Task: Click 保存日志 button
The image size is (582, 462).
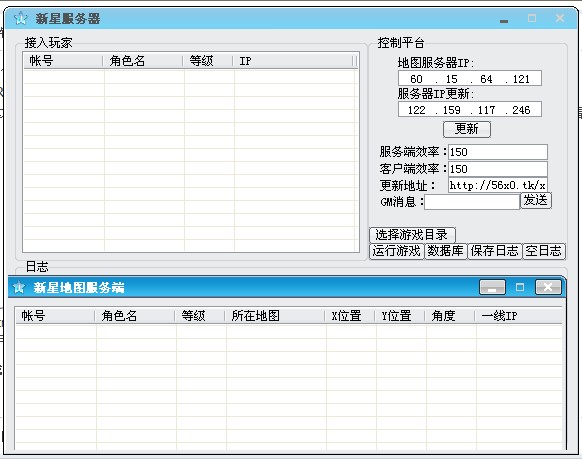Action: tap(494, 251)
